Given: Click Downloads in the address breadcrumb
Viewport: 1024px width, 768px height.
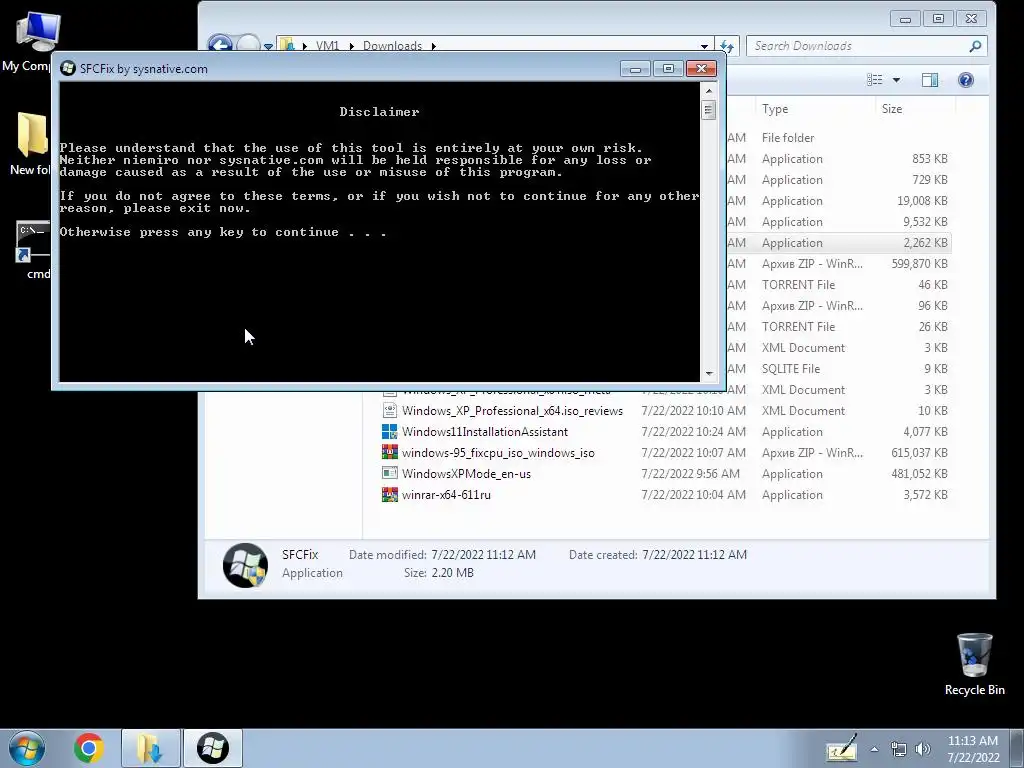Looking at the screenshot, I should pyautogui.click(x=392, y=46).
